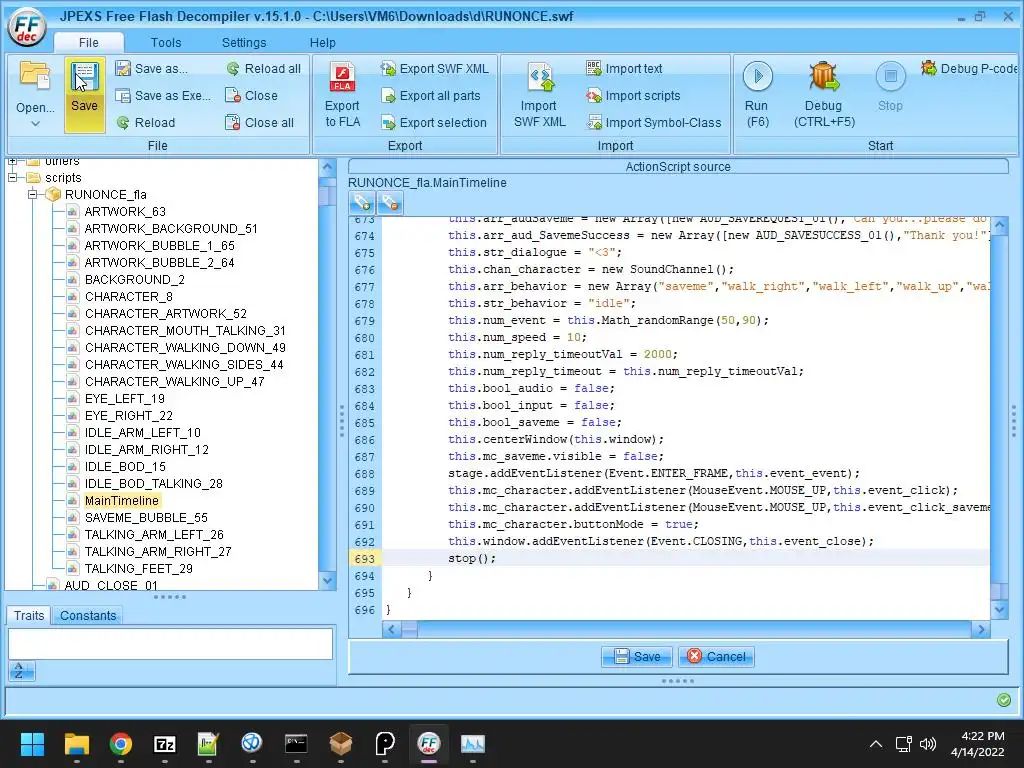Click the add trait icon above code
1024x768 pixels.
362,203
